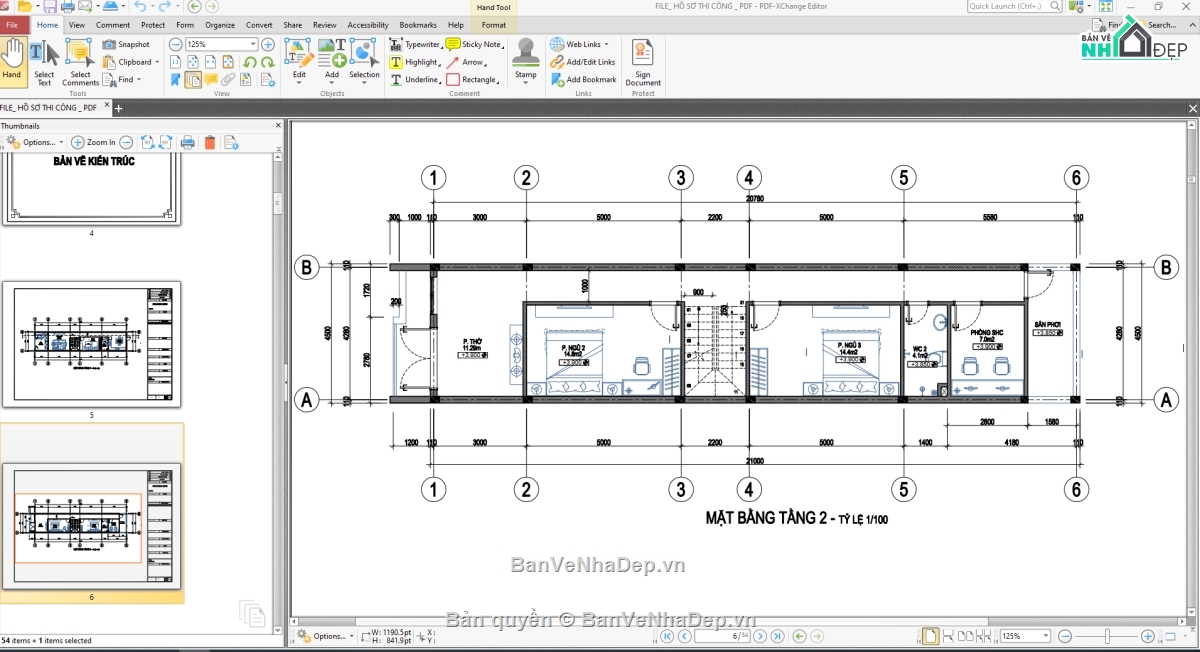This screenshot has height=652, width=1200.
Task: Toggle Select Comments mode
Action: point(78,60)
